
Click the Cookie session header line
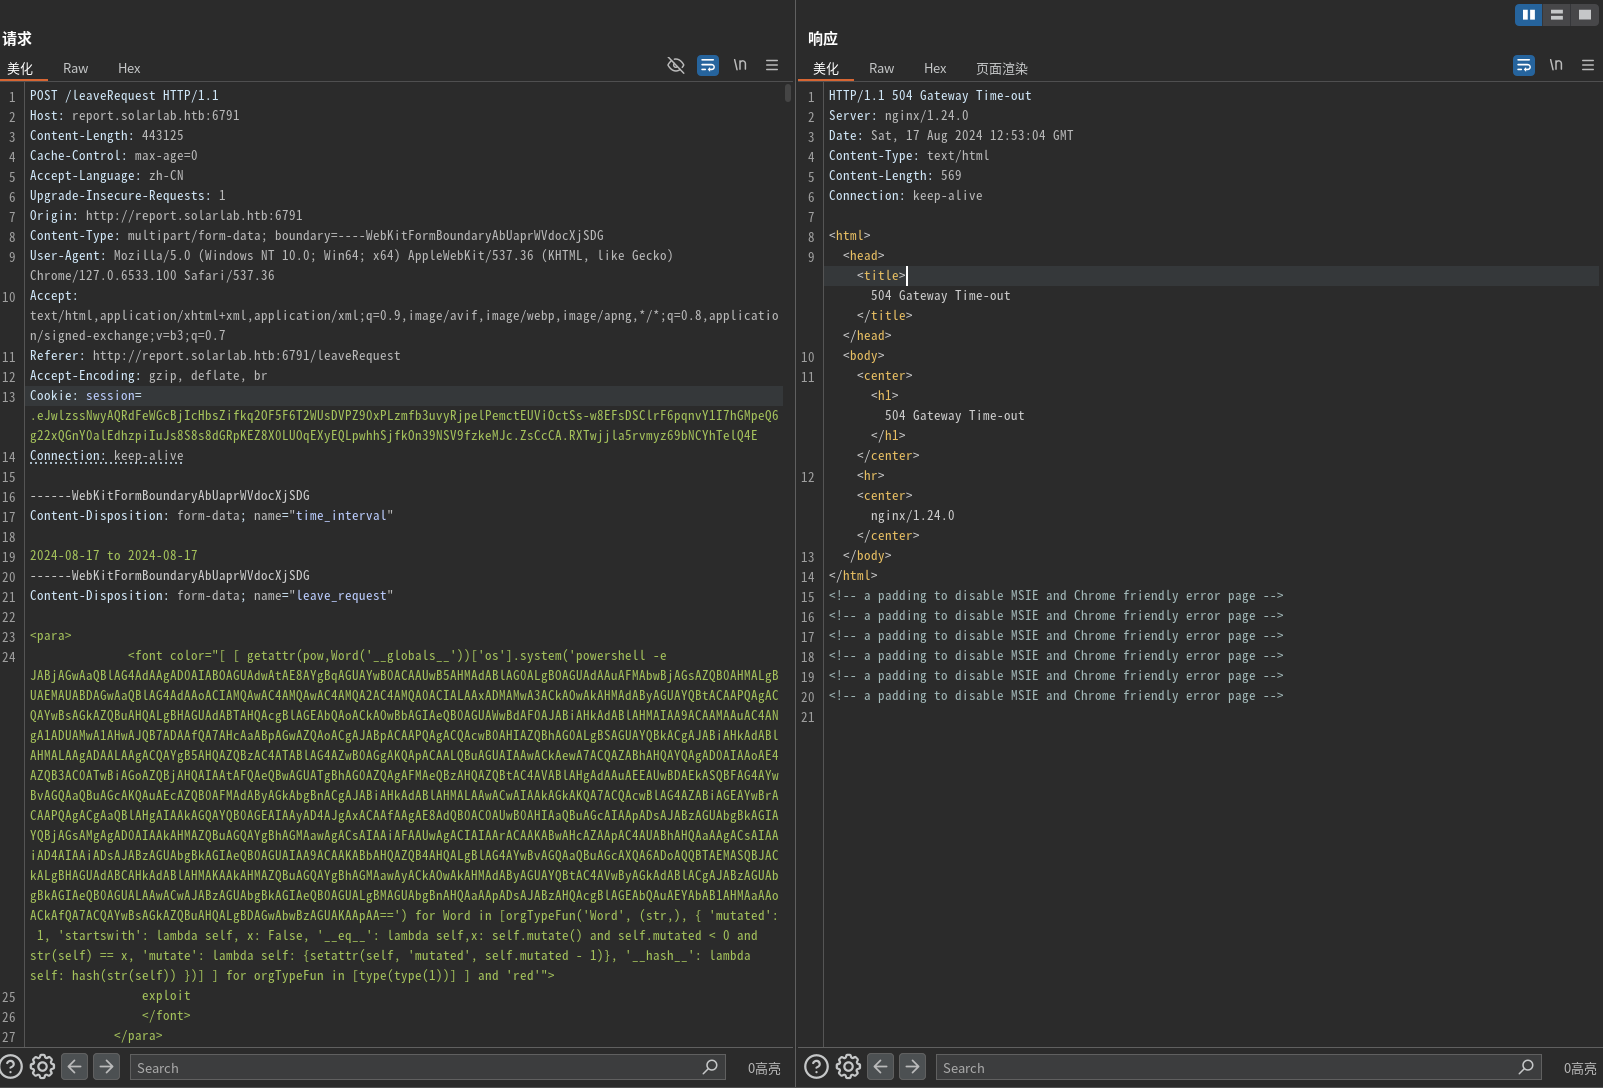tap(86, 396)
